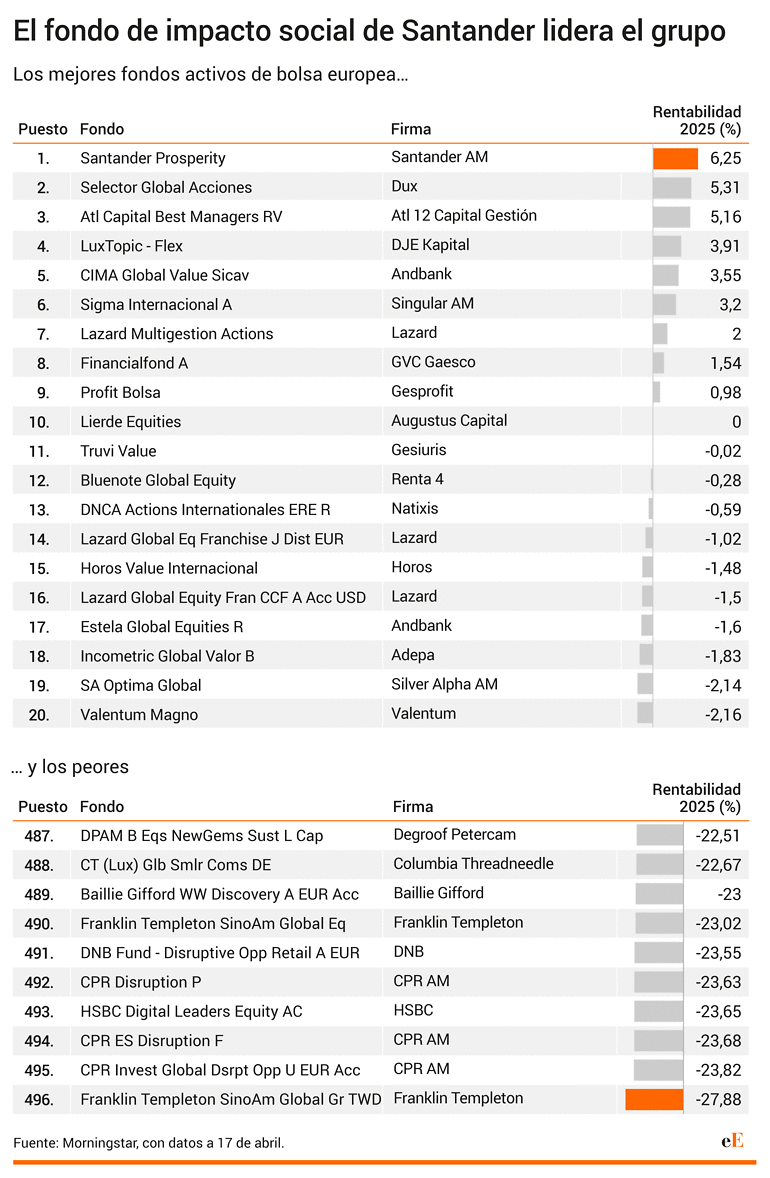The image size is (770, 1178).
Task: Click the Firma header in worst funds table
Action: tap(412, 807)
